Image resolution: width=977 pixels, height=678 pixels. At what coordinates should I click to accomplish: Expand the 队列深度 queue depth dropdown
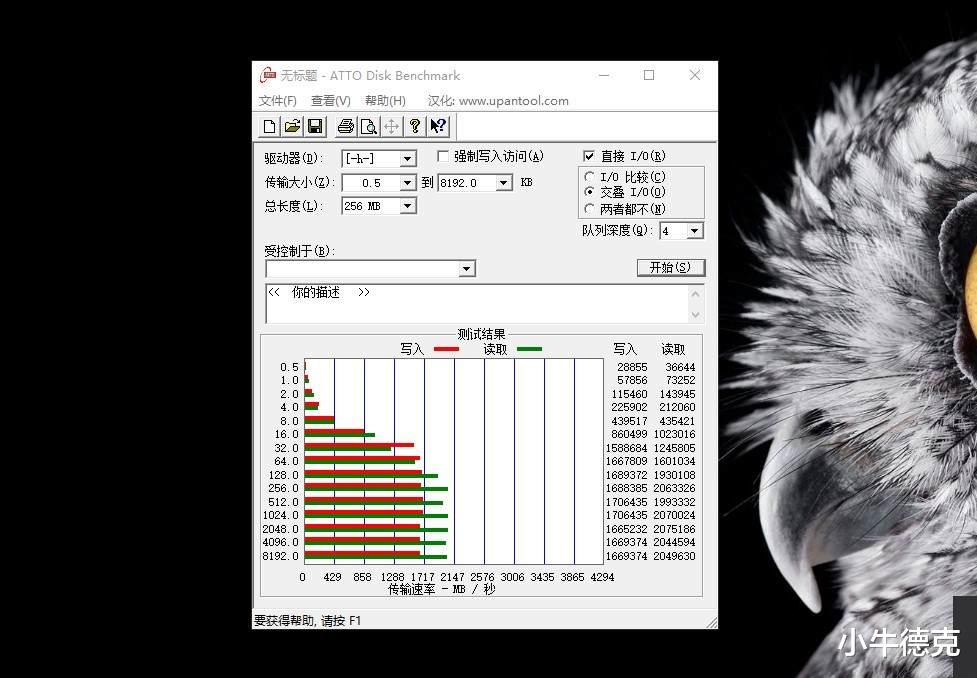click(x=692, y=230)
